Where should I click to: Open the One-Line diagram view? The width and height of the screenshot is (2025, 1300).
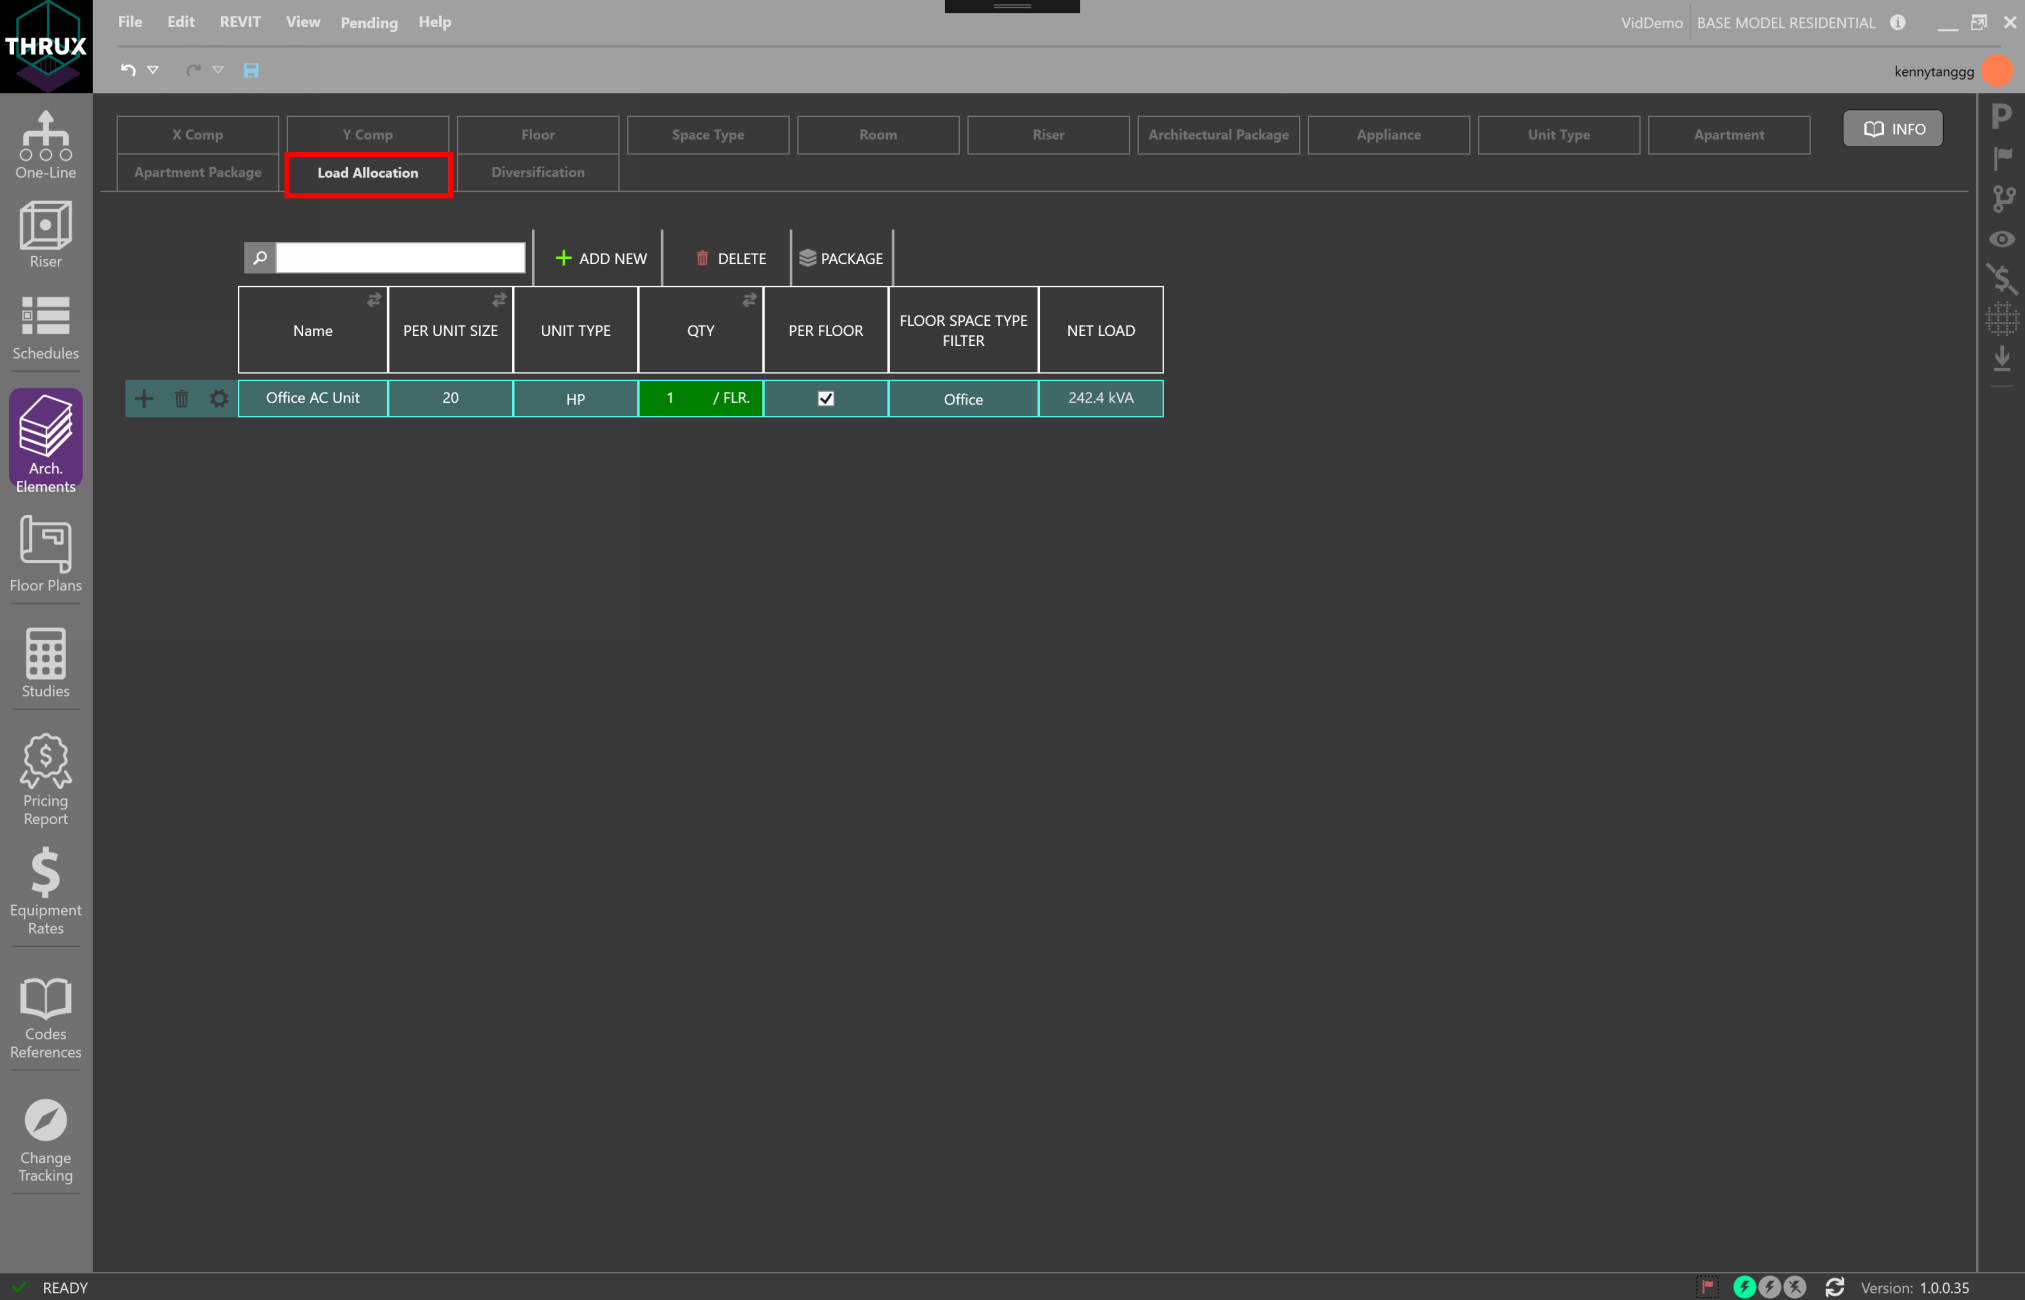point(45,145)
